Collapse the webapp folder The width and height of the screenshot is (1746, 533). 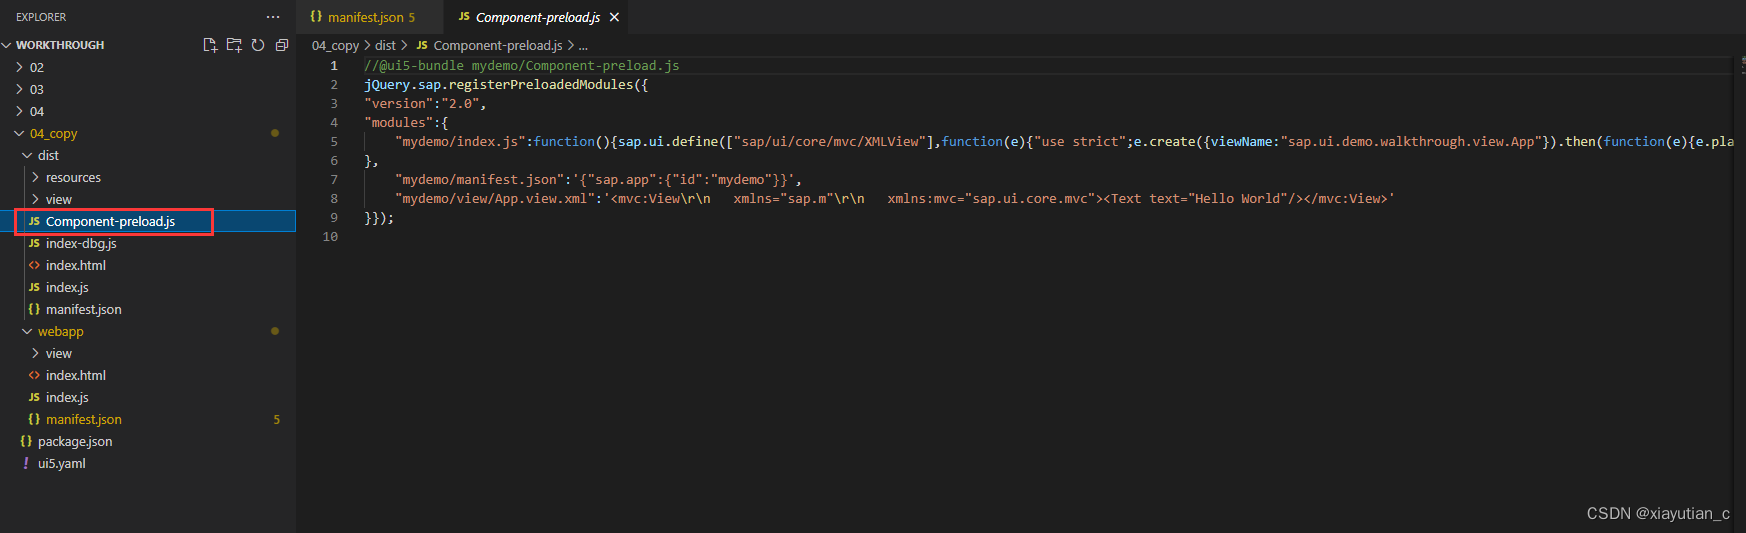coord(27,331)
